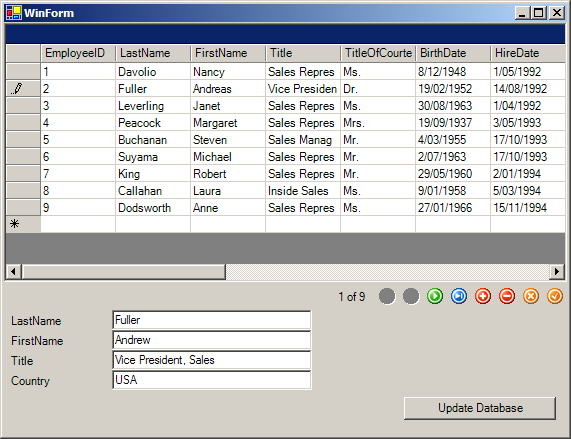
Task: Click the Peacock last name cell
Action: point(153,123)
